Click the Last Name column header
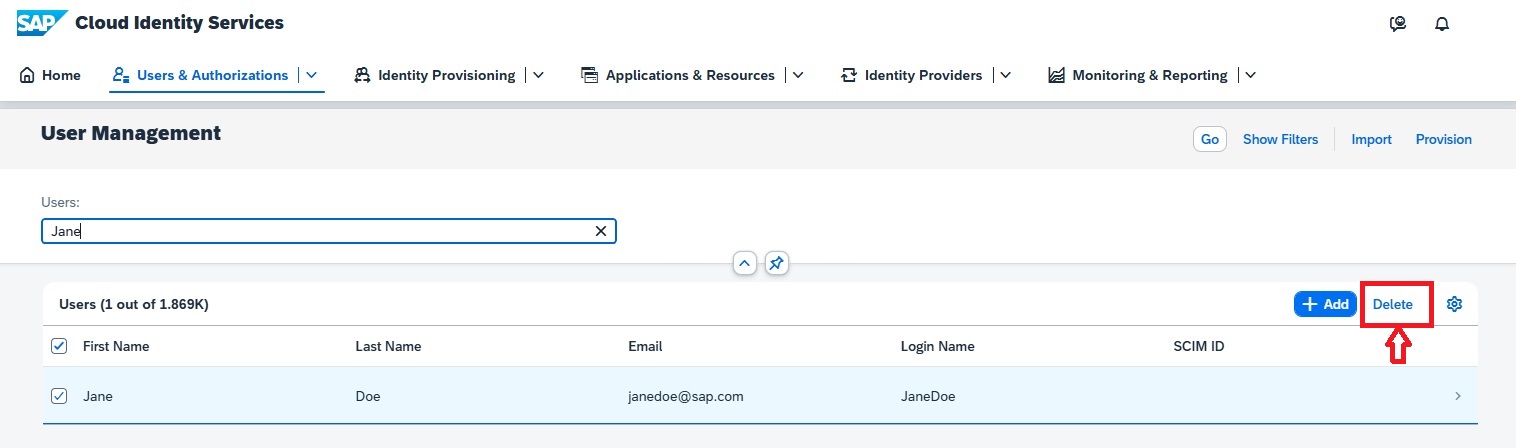The image size is (1516, 448). 388,346
